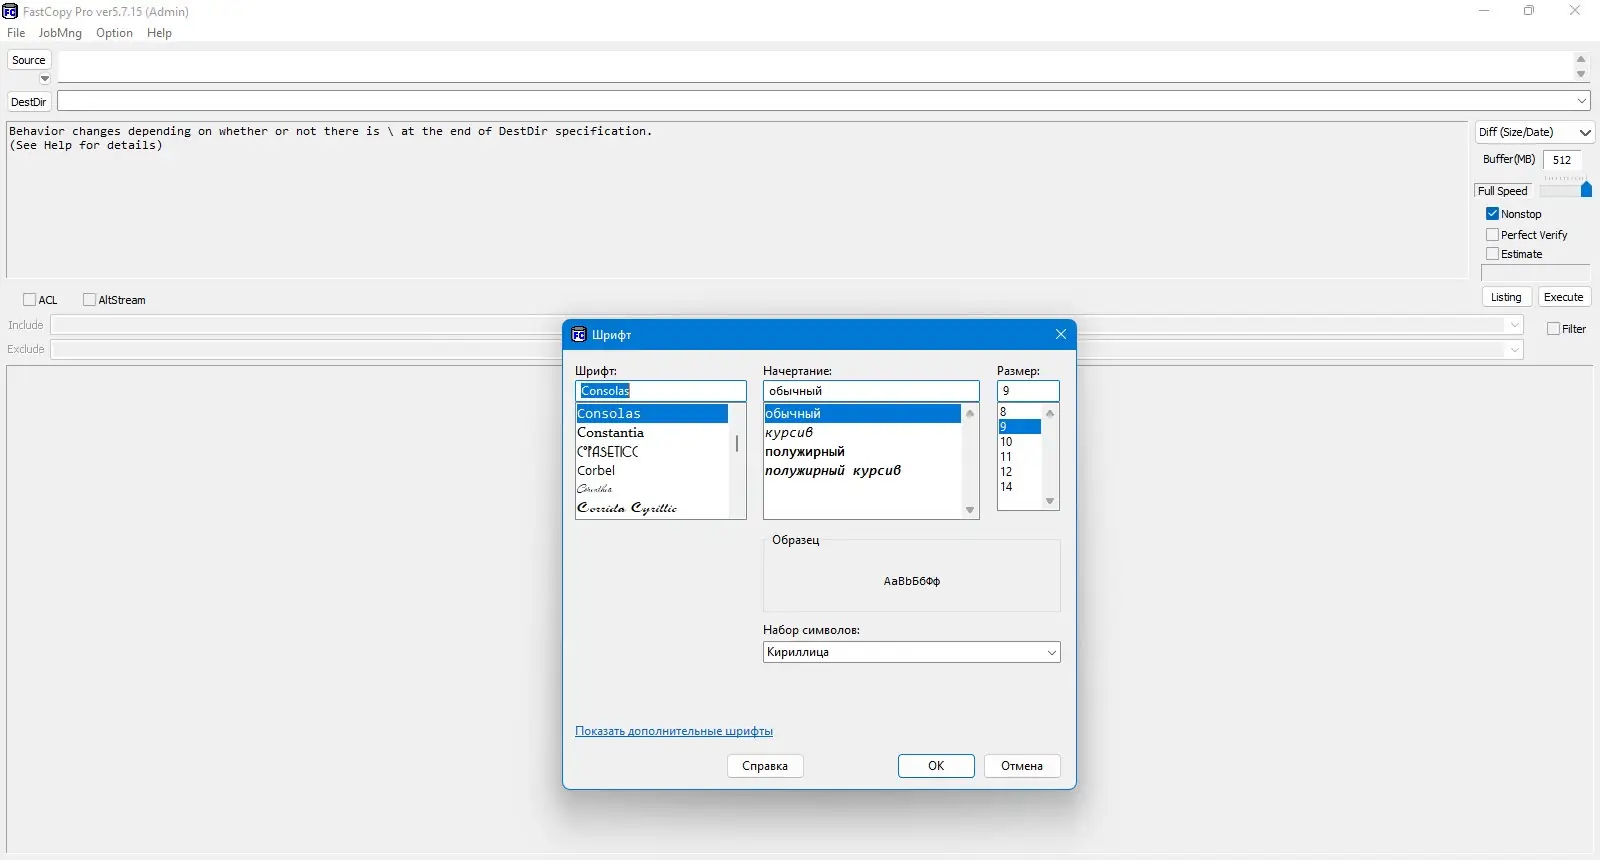
Task: Open the Показать дополнительные шрифты link
Action: pyautogui.click(x=674, y=731)
